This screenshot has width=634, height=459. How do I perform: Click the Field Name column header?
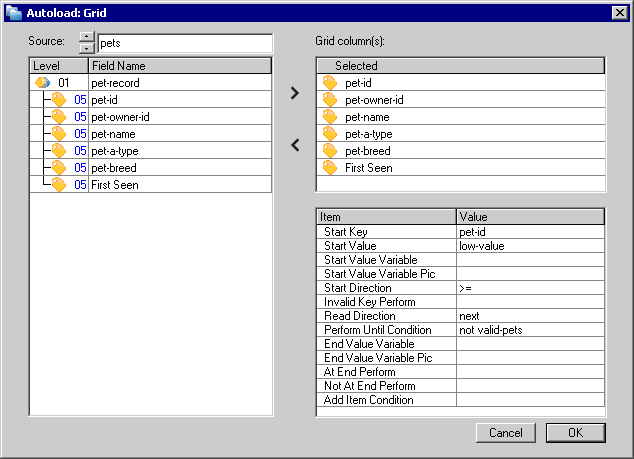pyautogui.click(x=180, y=66)
